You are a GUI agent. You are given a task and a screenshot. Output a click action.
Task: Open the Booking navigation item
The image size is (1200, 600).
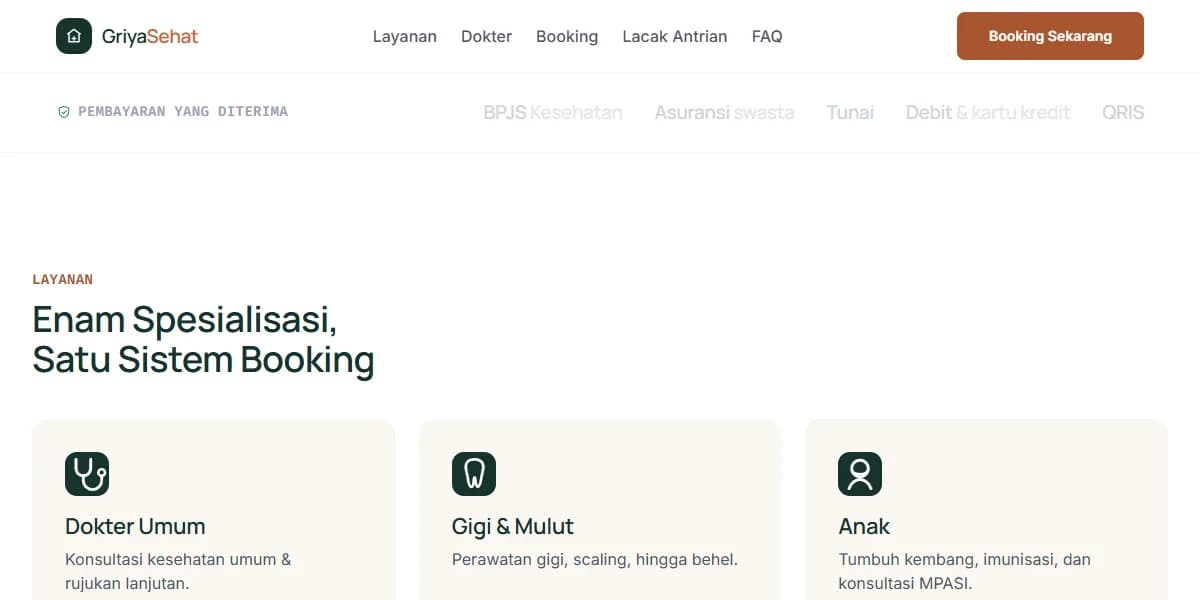point(567,36)
